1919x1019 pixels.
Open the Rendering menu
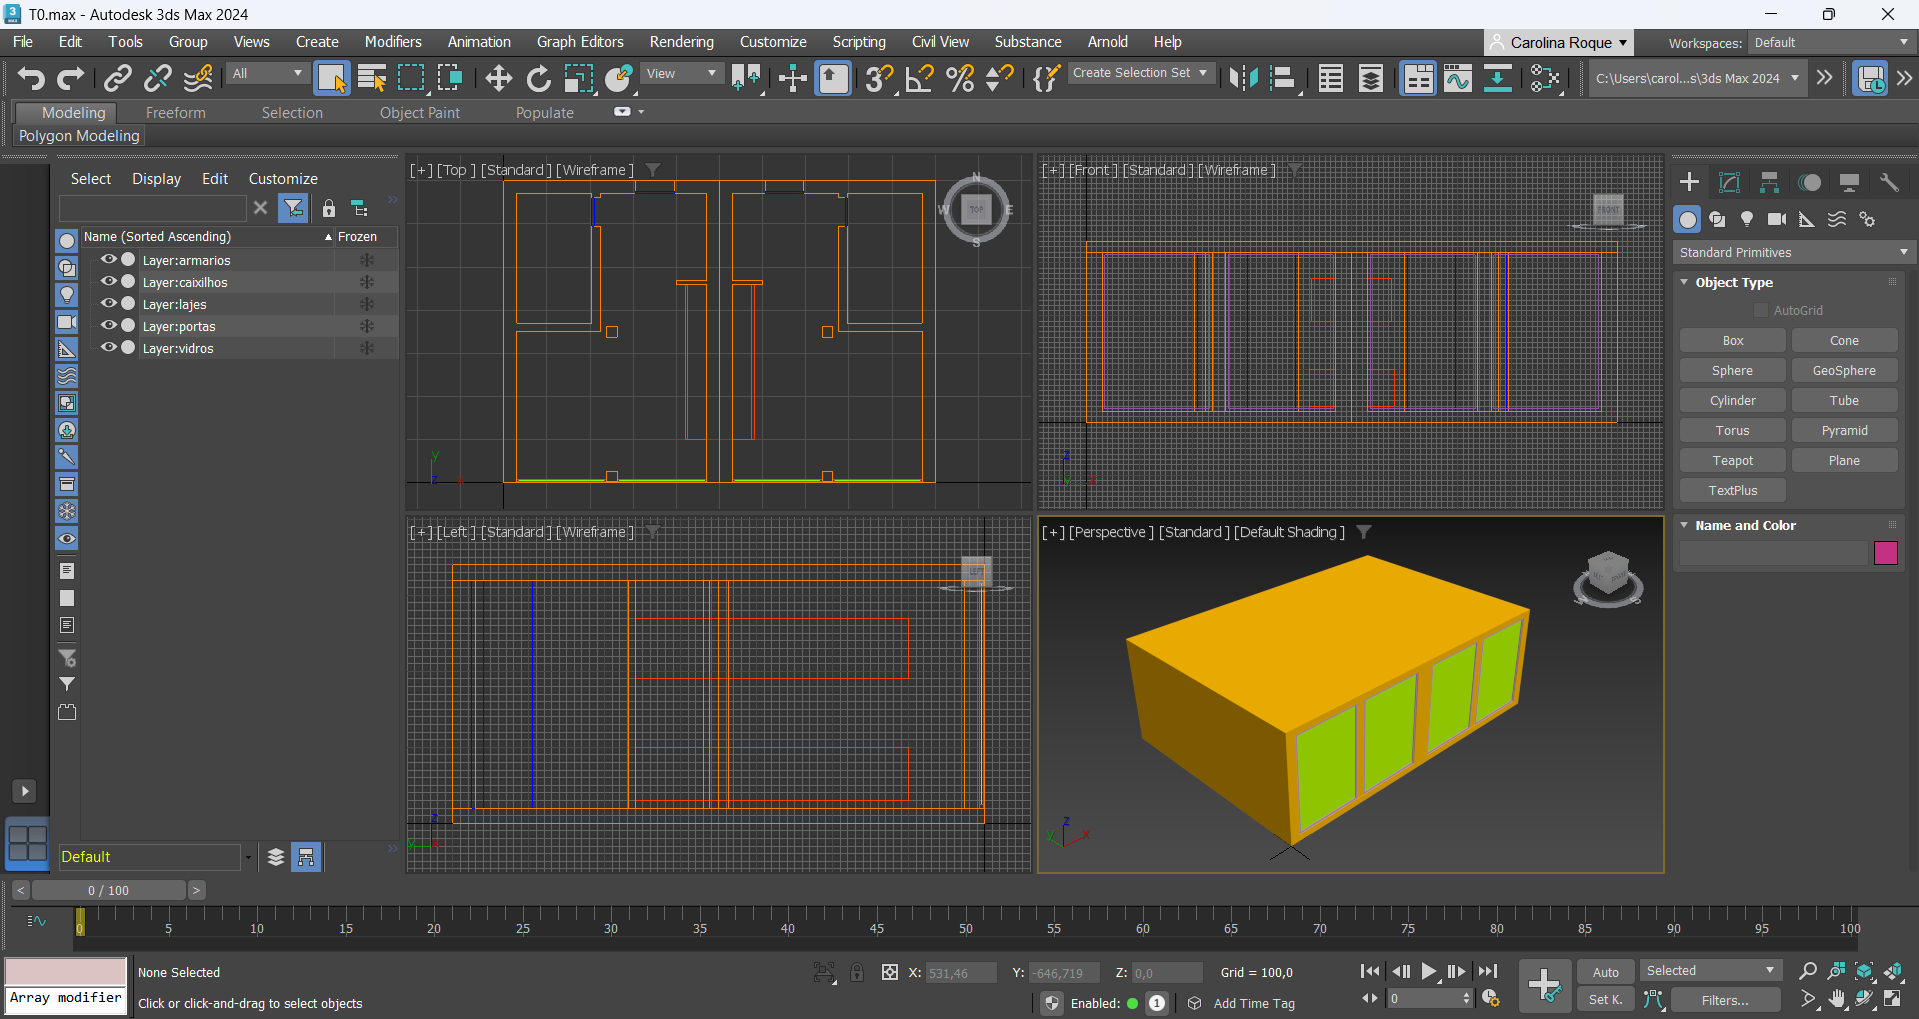pos(681,42)
